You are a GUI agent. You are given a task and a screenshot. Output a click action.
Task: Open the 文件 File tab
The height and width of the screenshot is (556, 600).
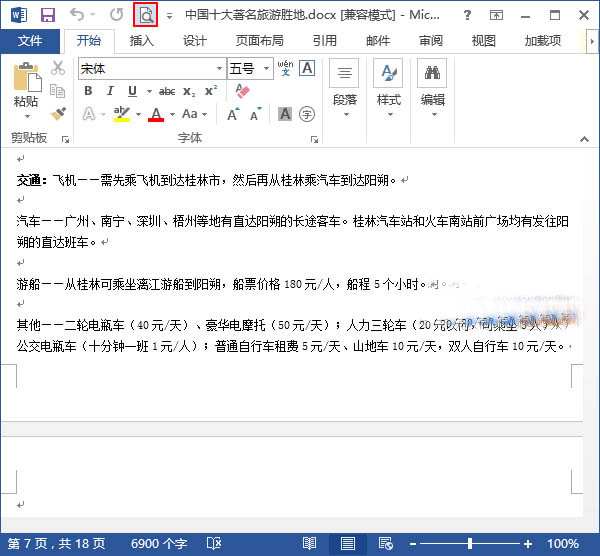coord(30,41)
